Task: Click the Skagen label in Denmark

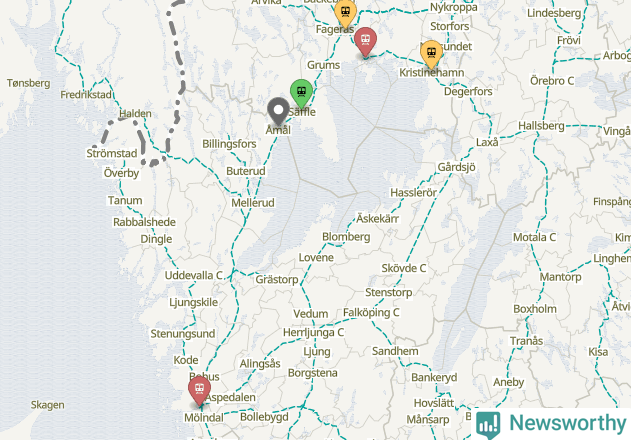Action: [x=47, y=405]
